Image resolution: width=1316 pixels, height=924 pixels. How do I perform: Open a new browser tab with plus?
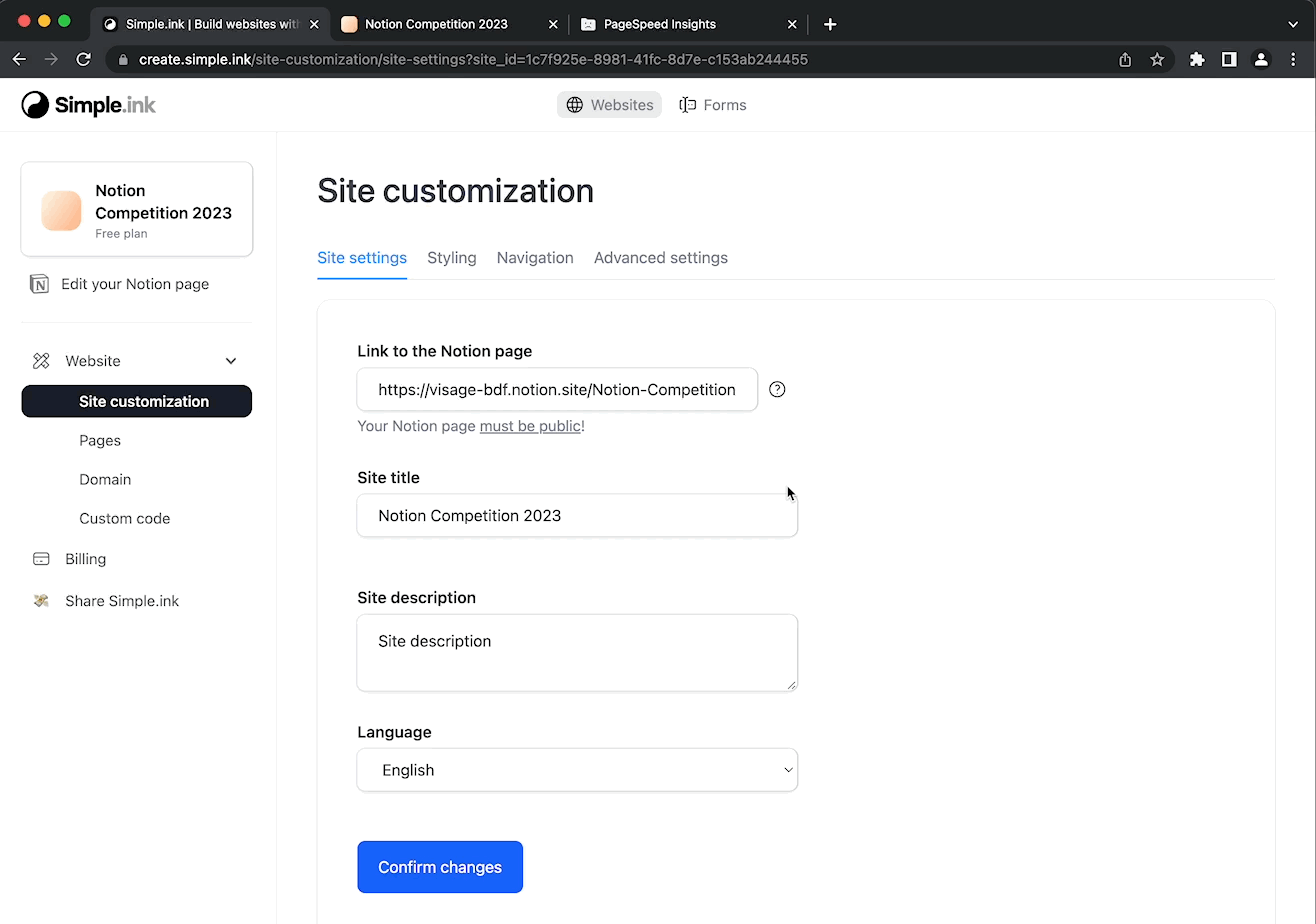click(x=830, y=24)
